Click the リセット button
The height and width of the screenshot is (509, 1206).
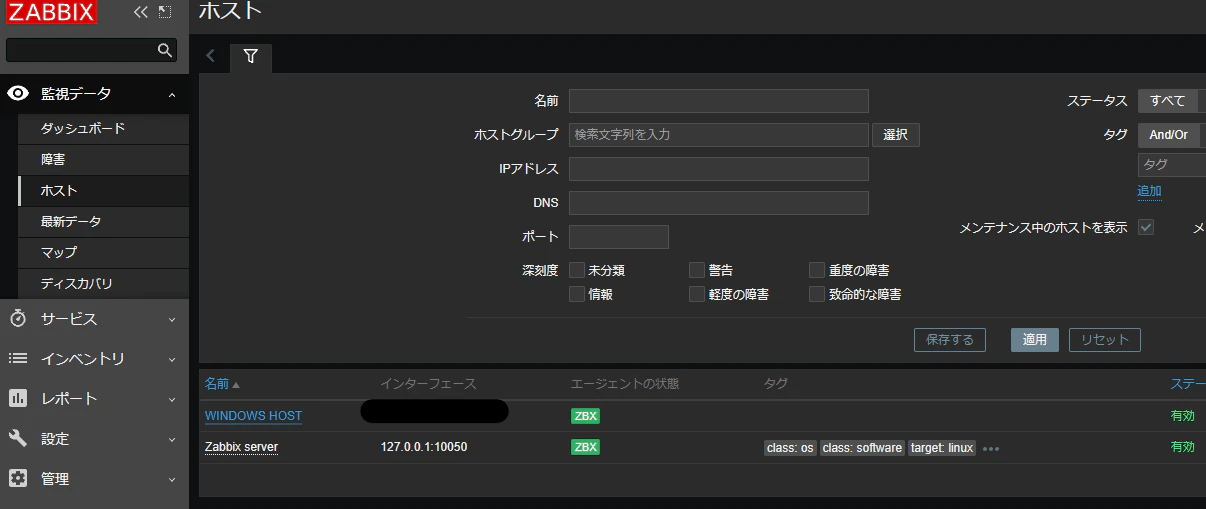(x=1105, y=340)
